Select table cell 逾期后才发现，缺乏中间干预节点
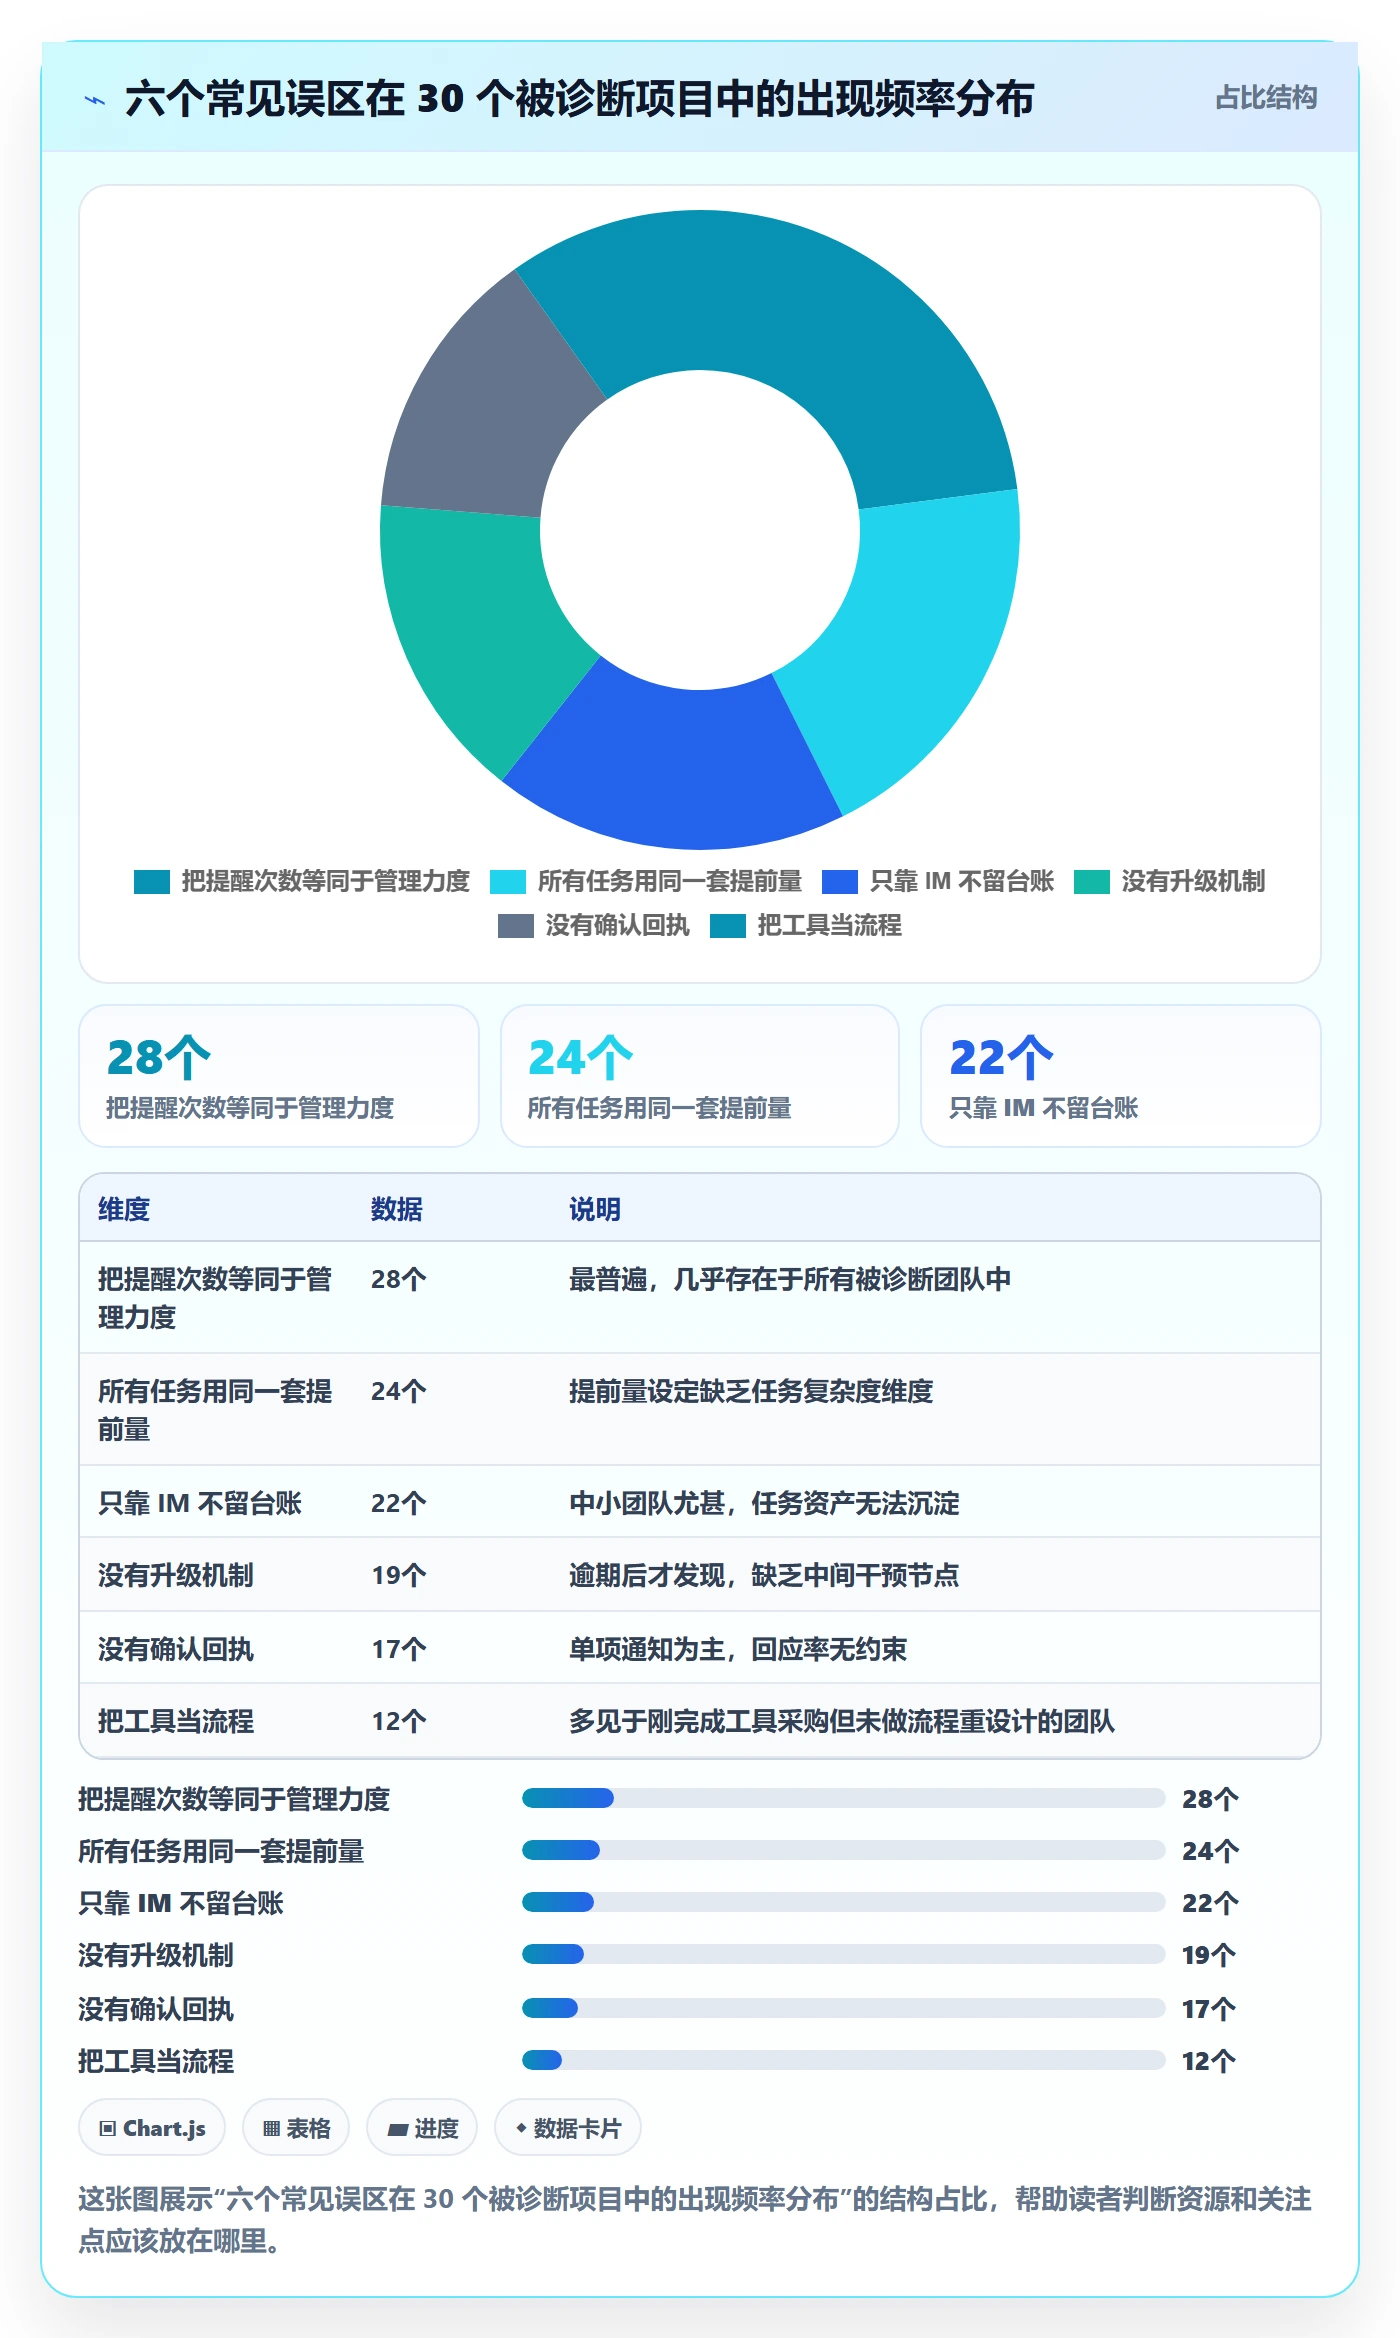Image resolution: width=1400 pixels, height=2338 pixels. pos(764,1575)
